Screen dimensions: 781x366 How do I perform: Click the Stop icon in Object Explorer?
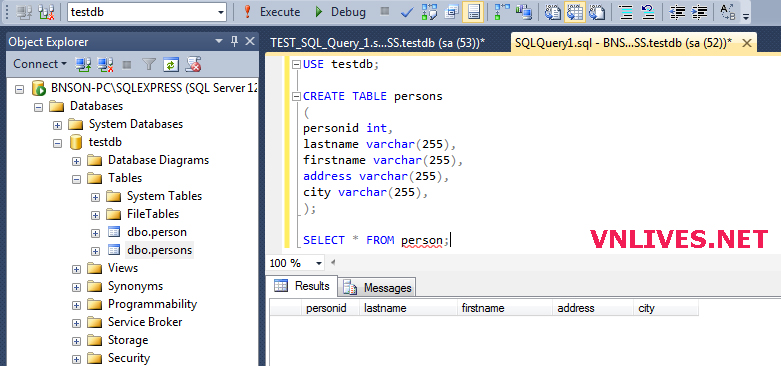(127, 64)
